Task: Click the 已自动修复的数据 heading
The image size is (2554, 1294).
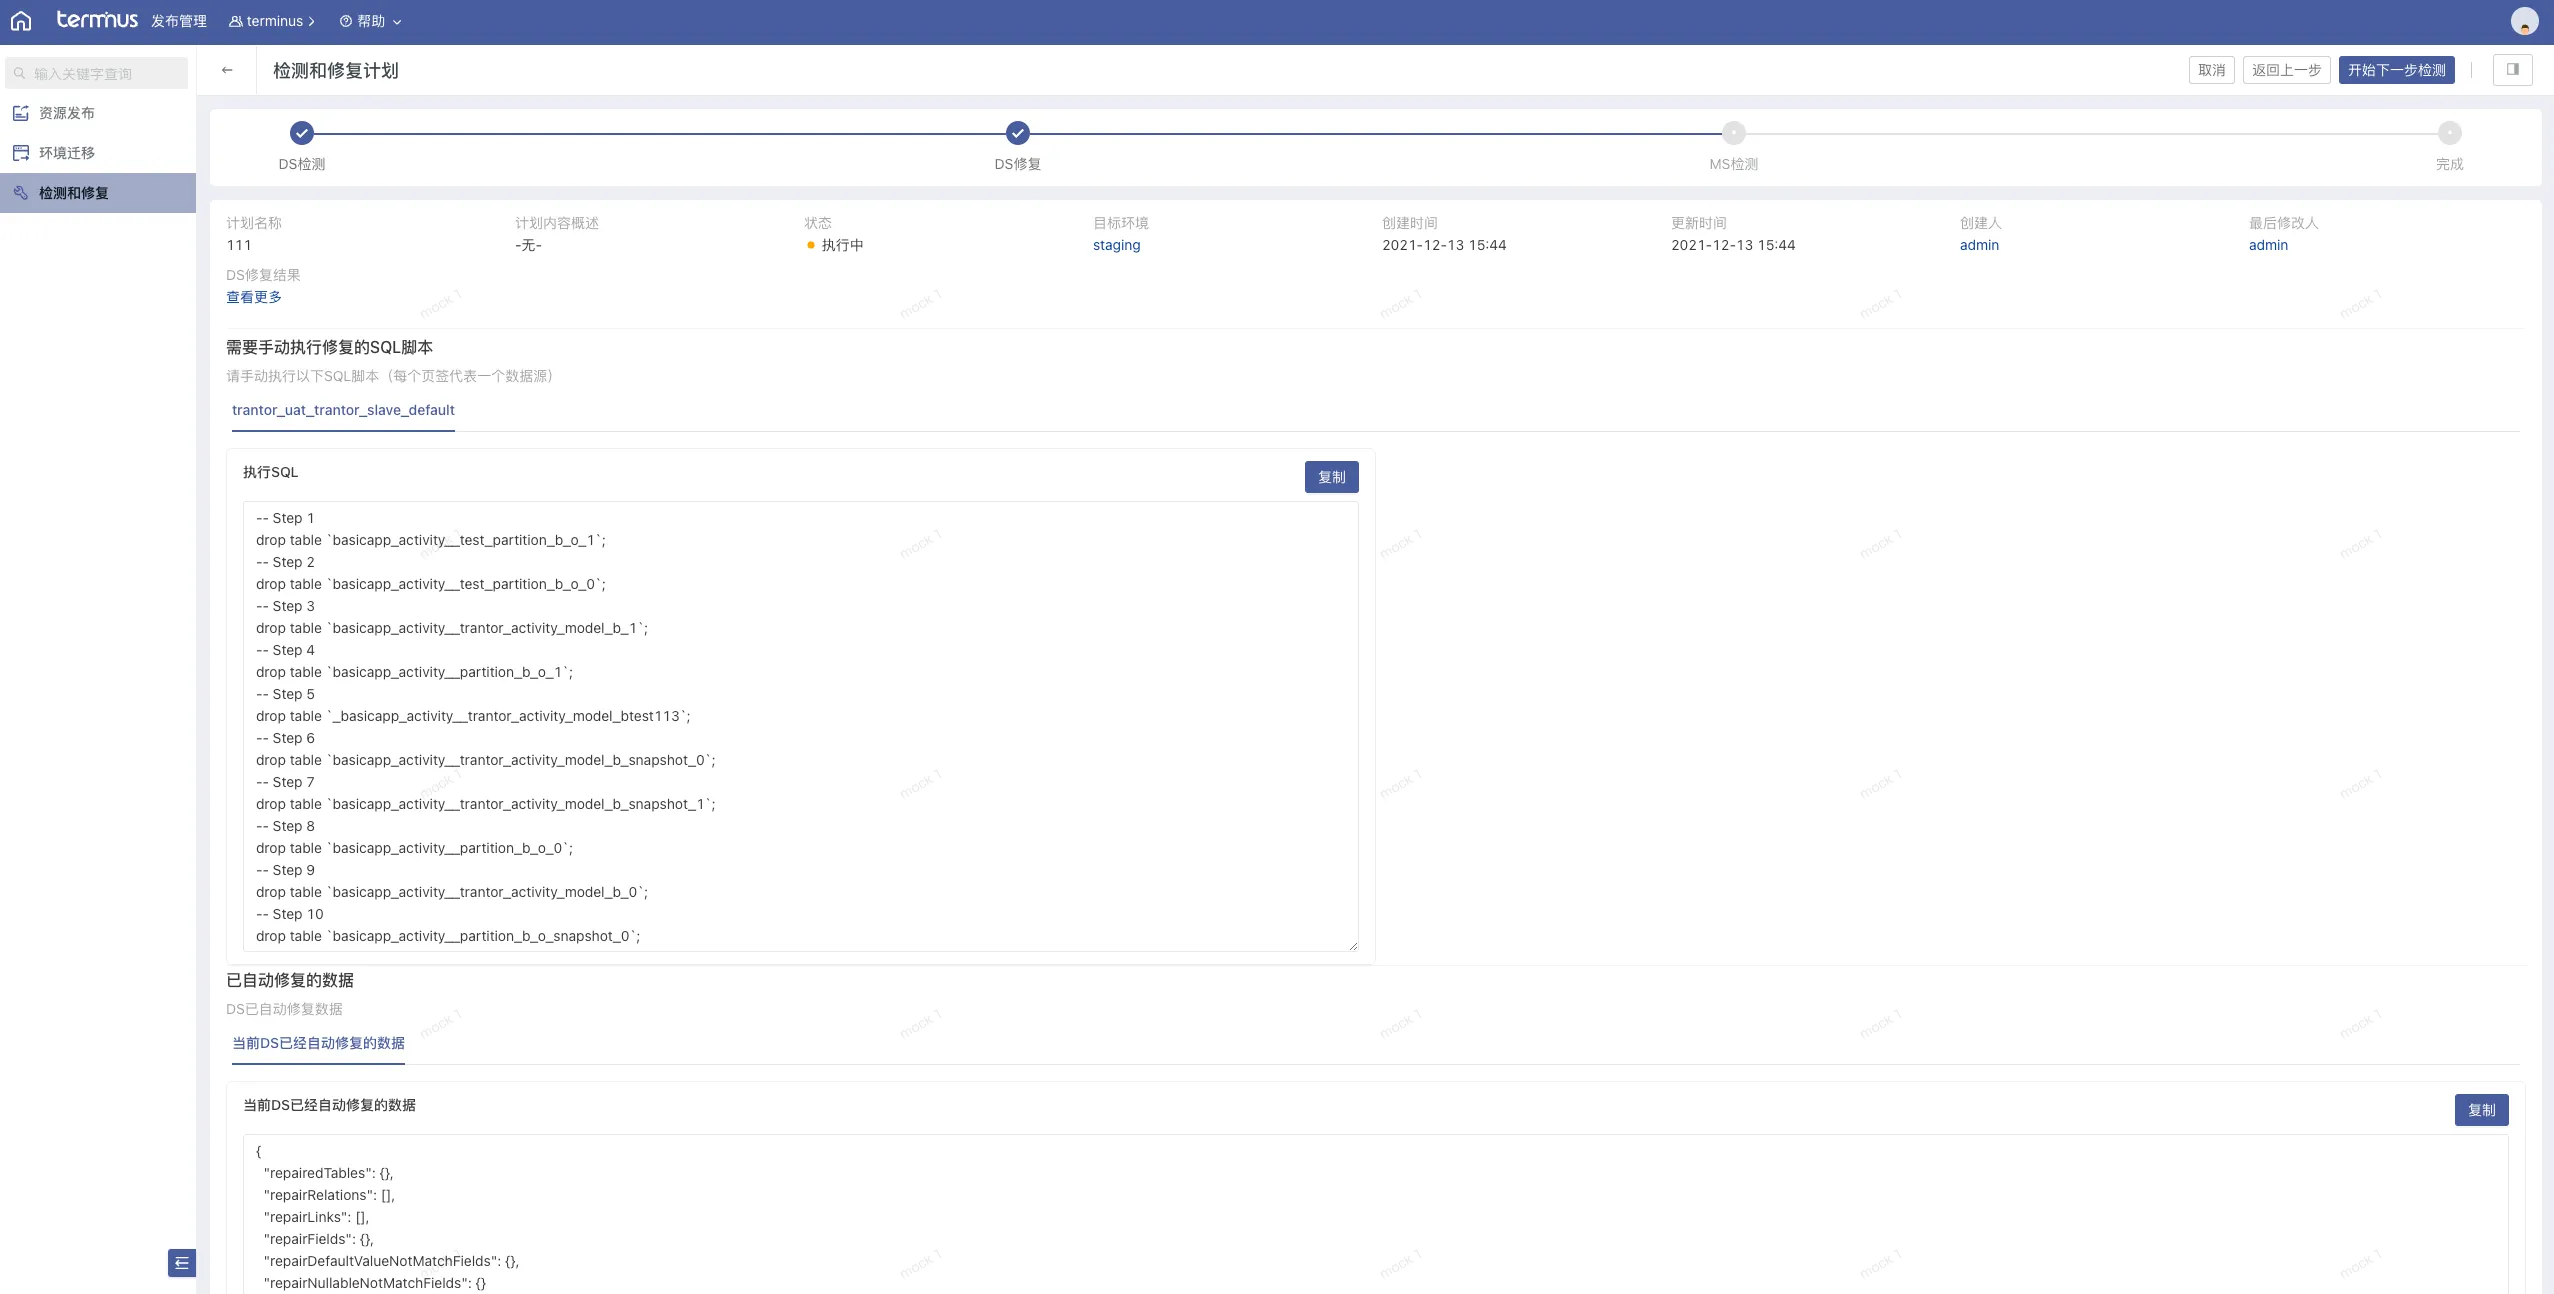Action: pos(290,980)
